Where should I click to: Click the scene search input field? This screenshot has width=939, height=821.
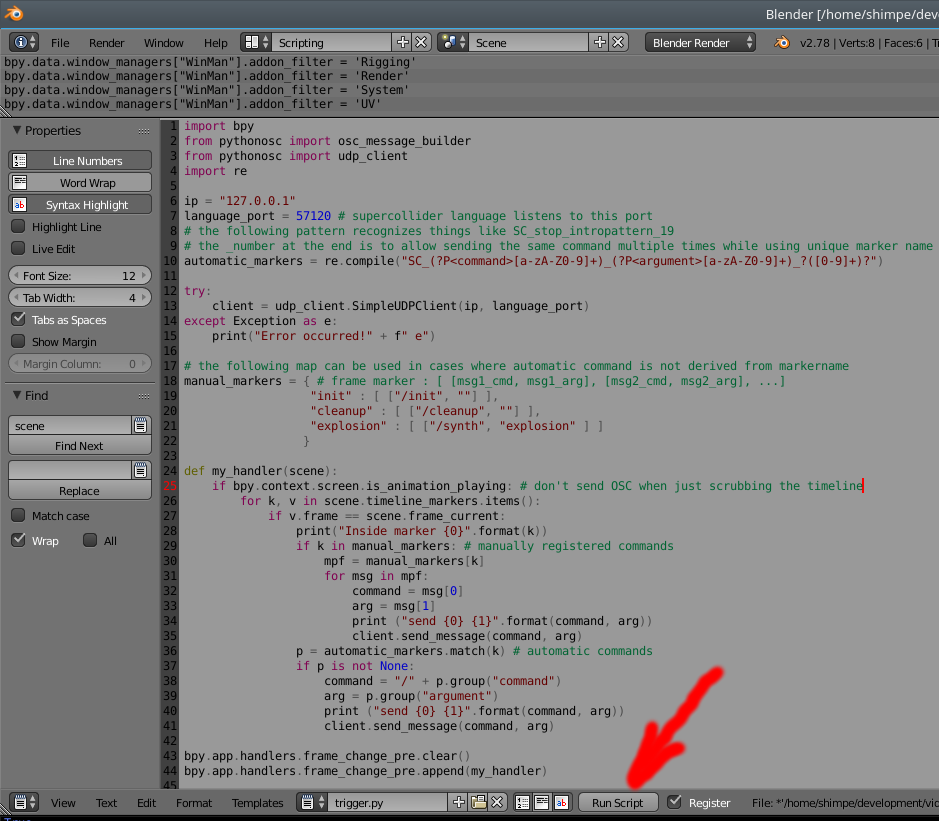tap(68, 425)
